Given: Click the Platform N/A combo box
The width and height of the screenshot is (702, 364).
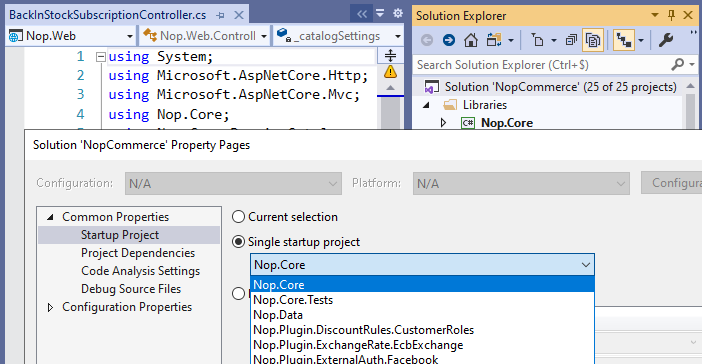Looking at the screenshot, I should 521,184.
